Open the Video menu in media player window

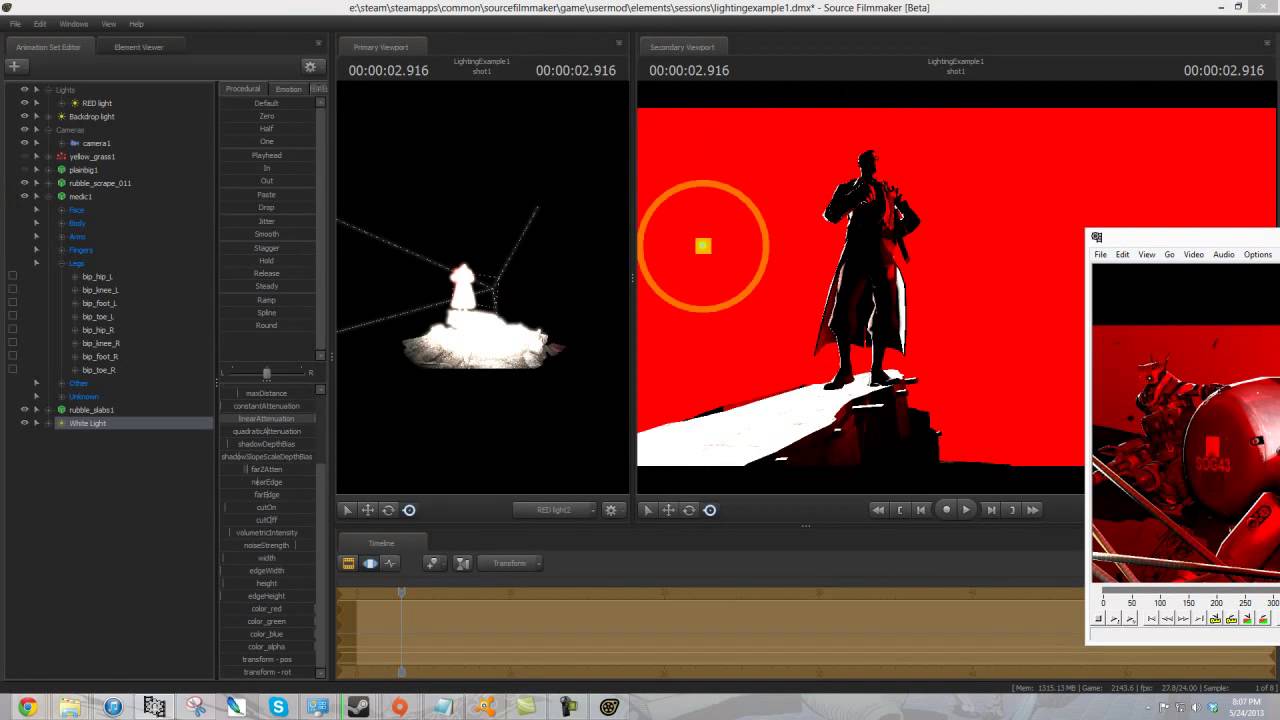(1194, 255)
